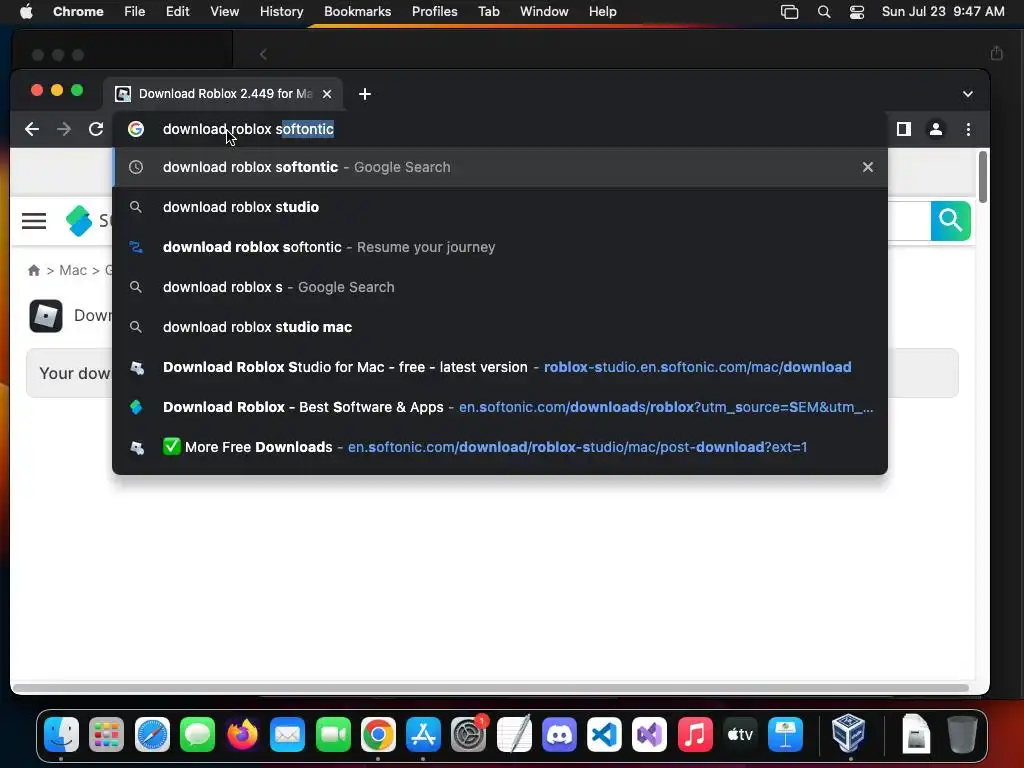1024x768 pixels.
Task: Open TextEdit from the Dock
Action: click(x=514, y=735)
